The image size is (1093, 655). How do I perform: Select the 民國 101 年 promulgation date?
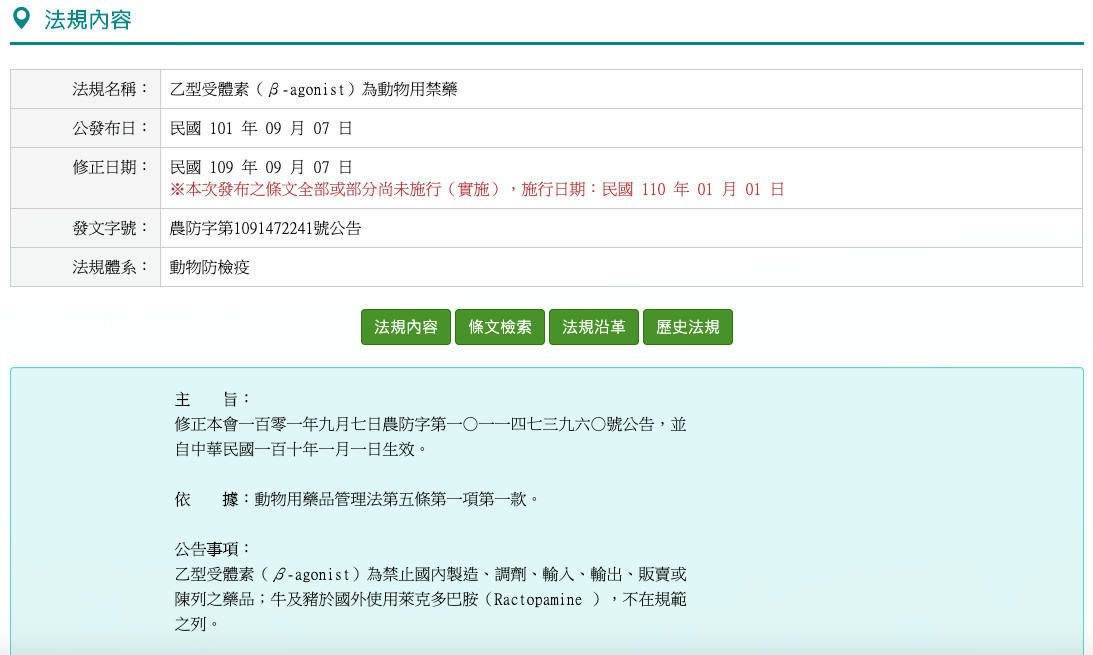click(260, 128)
